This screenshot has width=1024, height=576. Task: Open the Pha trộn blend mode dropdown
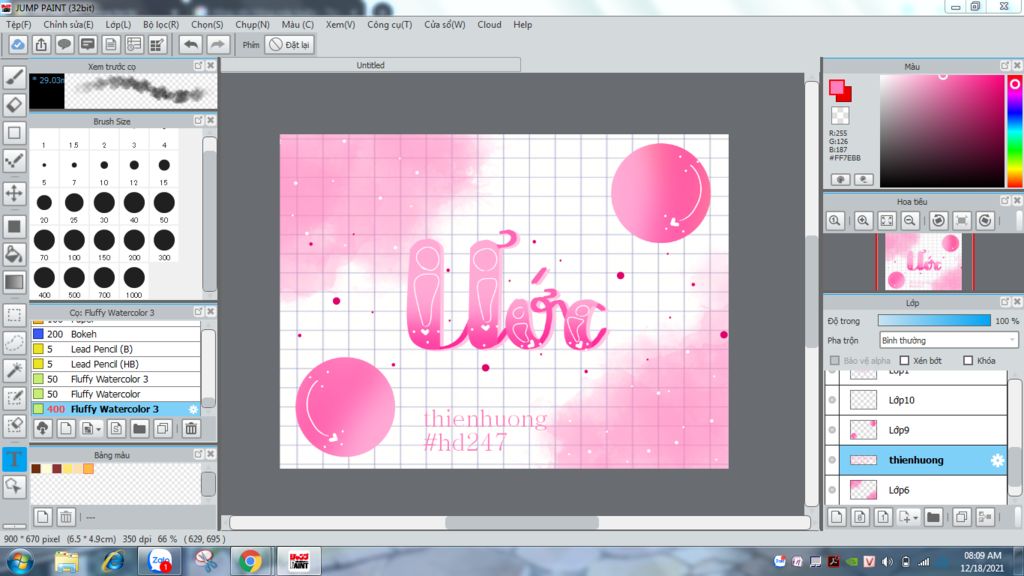click(x=948, y=340)
